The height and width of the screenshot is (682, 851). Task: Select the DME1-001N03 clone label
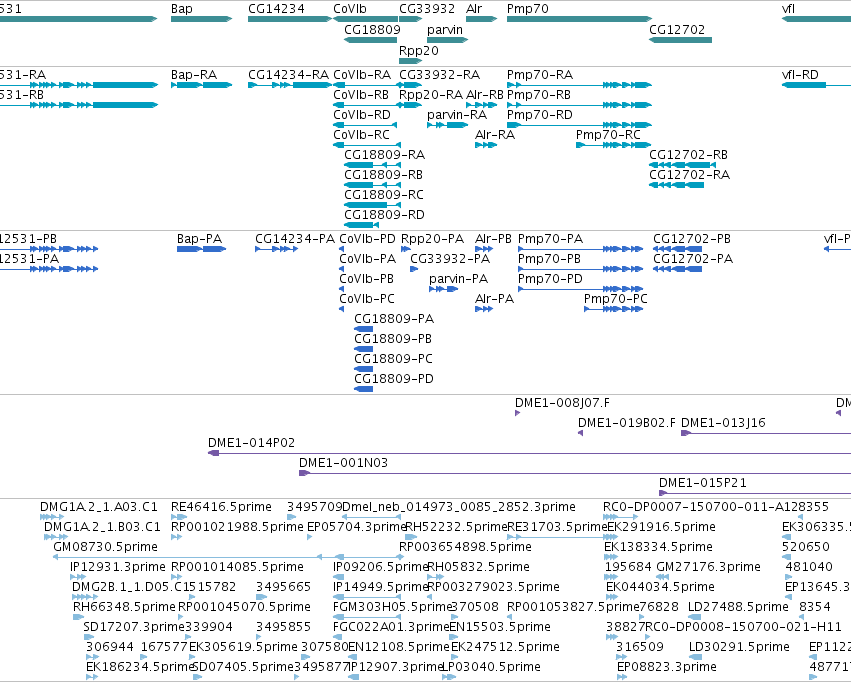tap(344, 463)
